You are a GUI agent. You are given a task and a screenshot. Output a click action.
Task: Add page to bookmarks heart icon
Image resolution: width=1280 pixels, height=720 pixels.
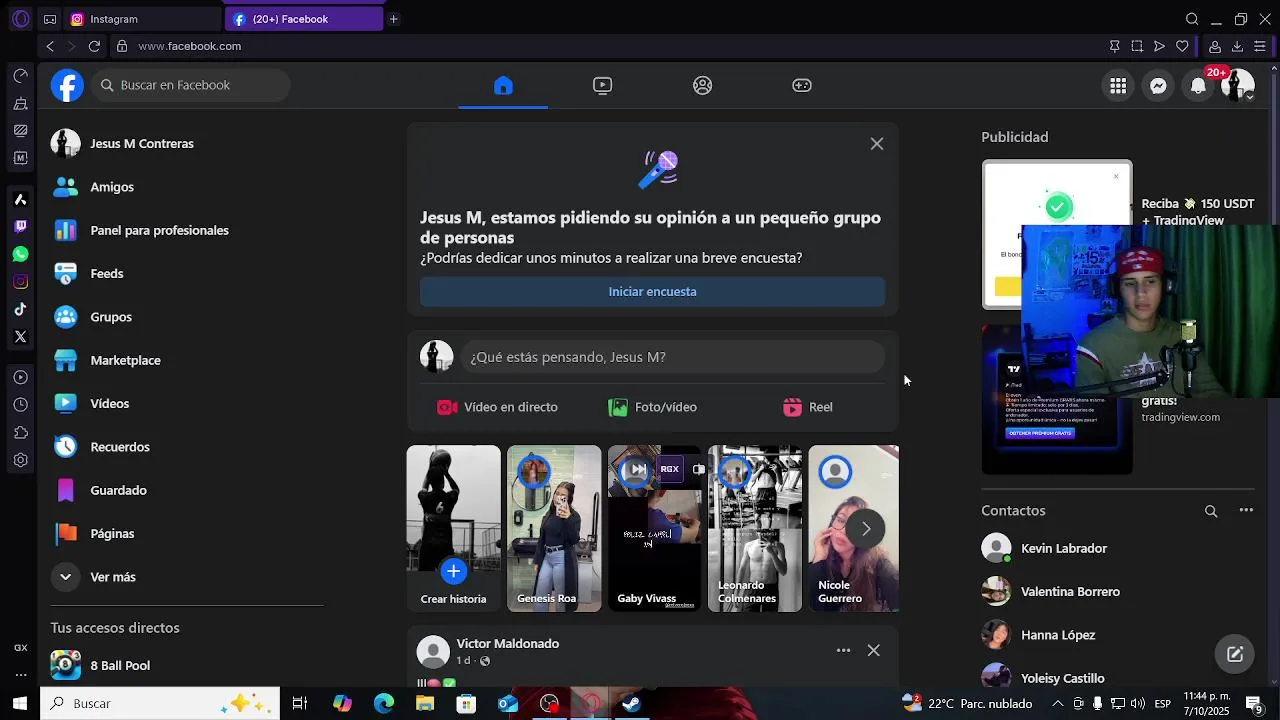(x=1182, y=46)
